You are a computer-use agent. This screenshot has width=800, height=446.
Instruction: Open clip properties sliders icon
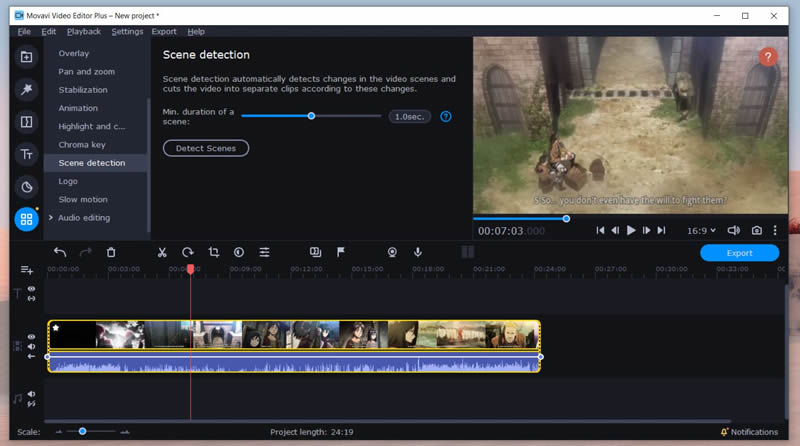tap(264, 252)
